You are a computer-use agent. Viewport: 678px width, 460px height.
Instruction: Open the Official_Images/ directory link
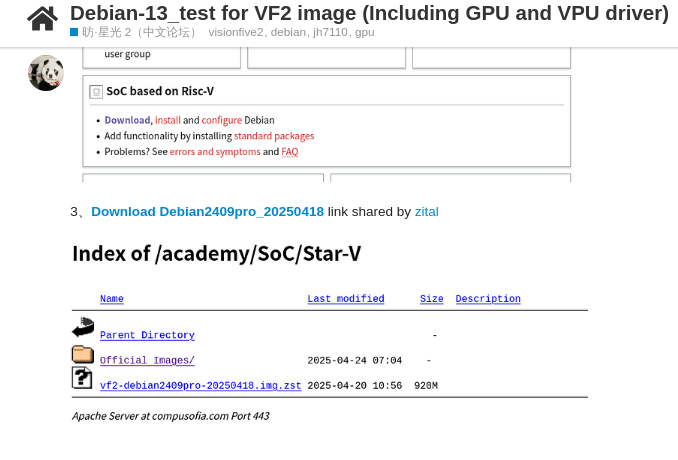click(x=147, y=360)
